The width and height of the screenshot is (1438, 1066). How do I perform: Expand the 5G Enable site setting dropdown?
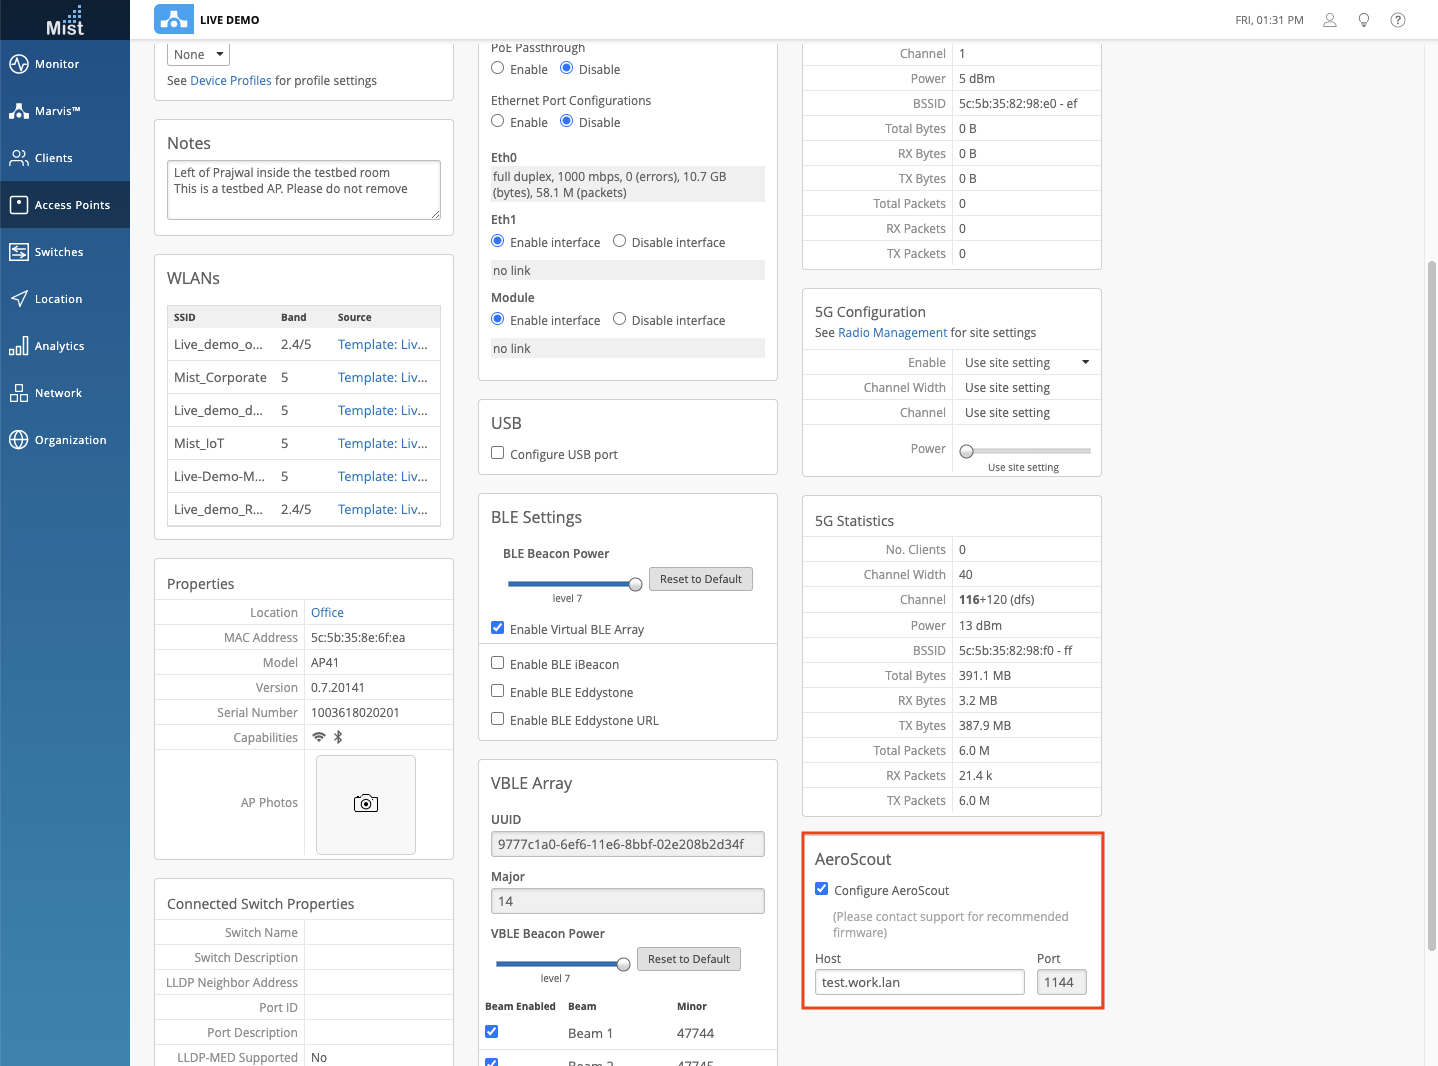pos(1026,362)
